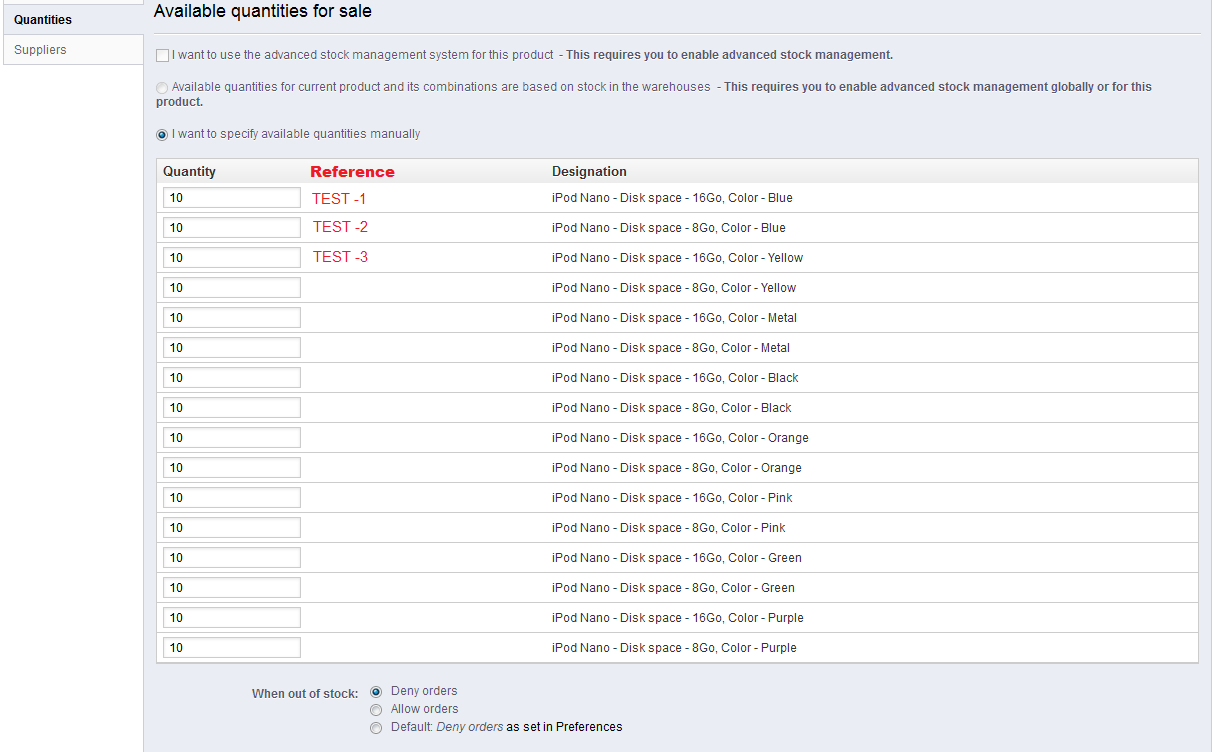The height and width of the screenshot is (752, 1214).
Task: Select Default Deny orders from Preferences option
Action: click(376, 728)
